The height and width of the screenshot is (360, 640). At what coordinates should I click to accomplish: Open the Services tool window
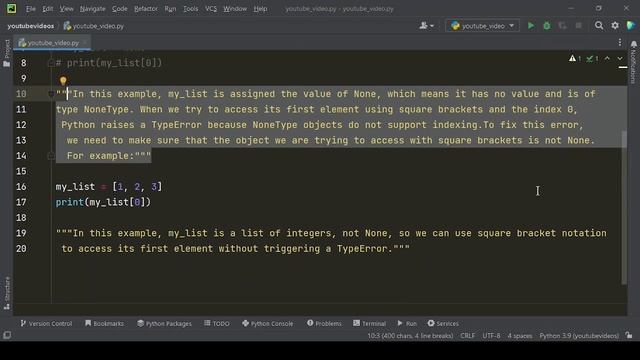tap(443, 323)
